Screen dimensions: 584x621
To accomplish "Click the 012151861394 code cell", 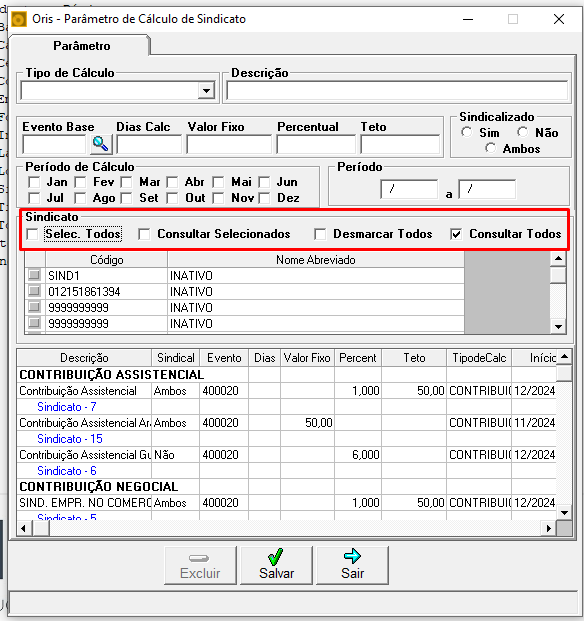I will click(107, 292).
